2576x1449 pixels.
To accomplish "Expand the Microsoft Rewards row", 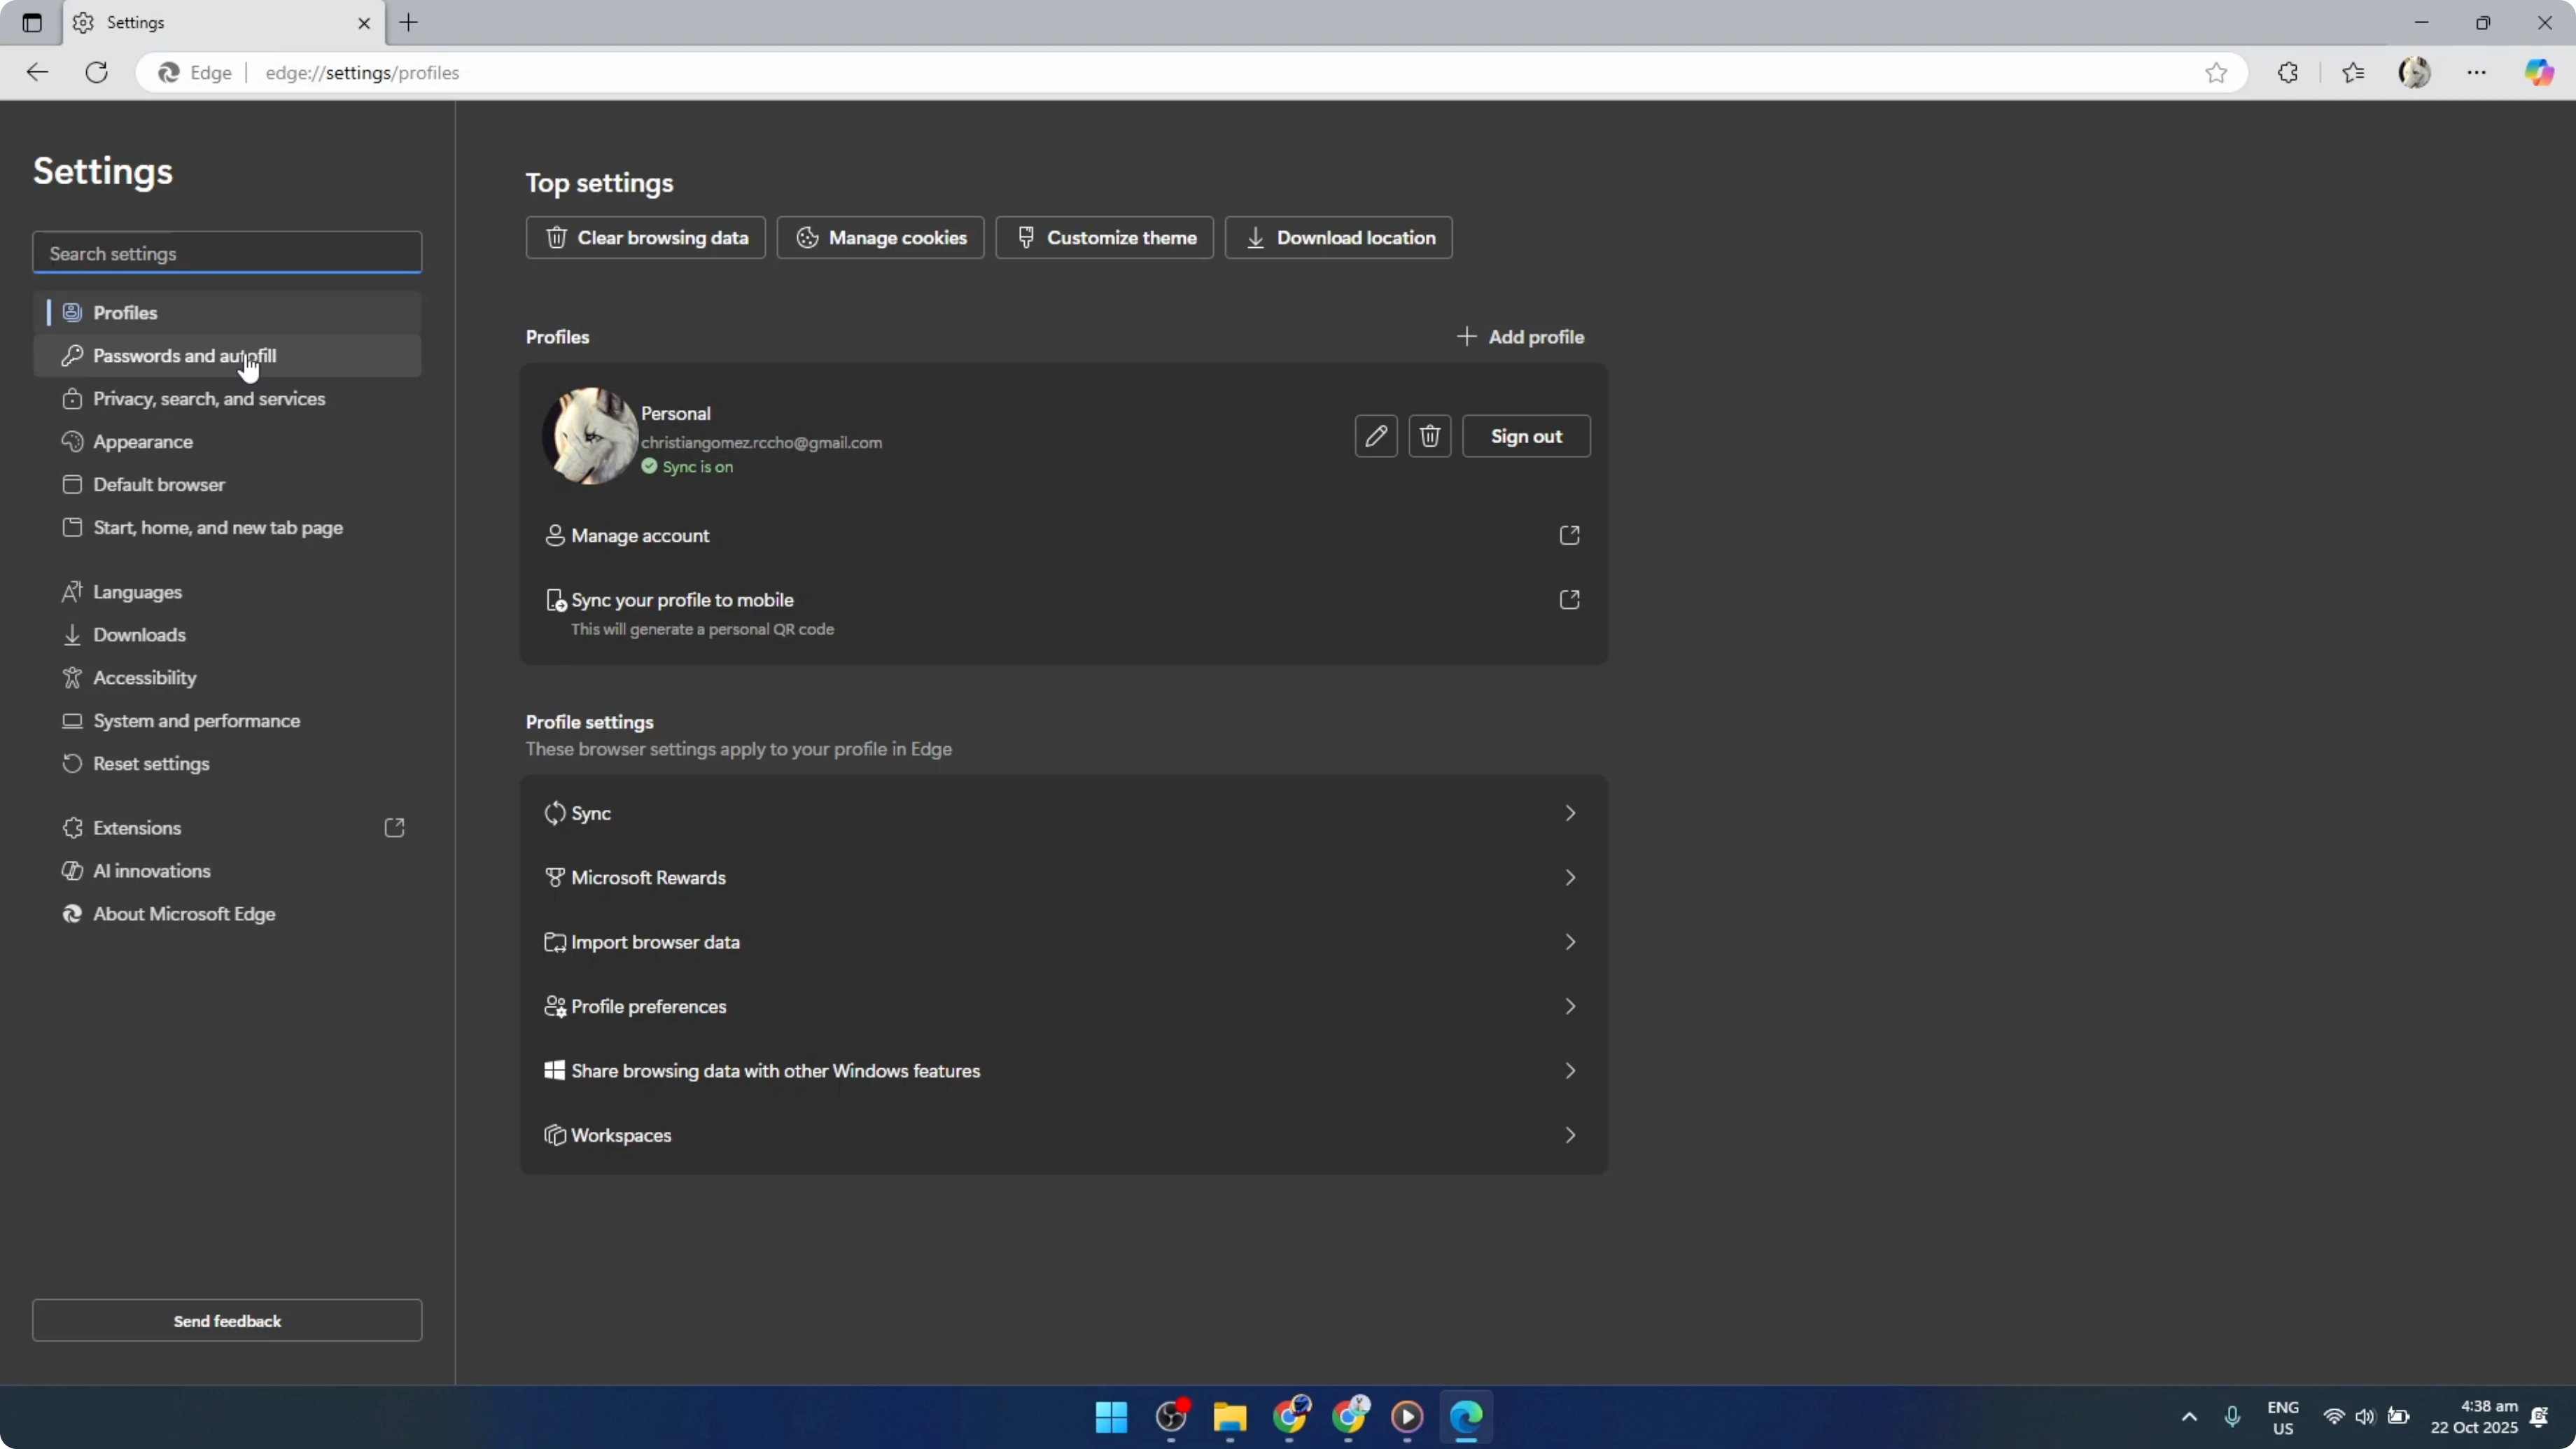I will (1064, 877).
